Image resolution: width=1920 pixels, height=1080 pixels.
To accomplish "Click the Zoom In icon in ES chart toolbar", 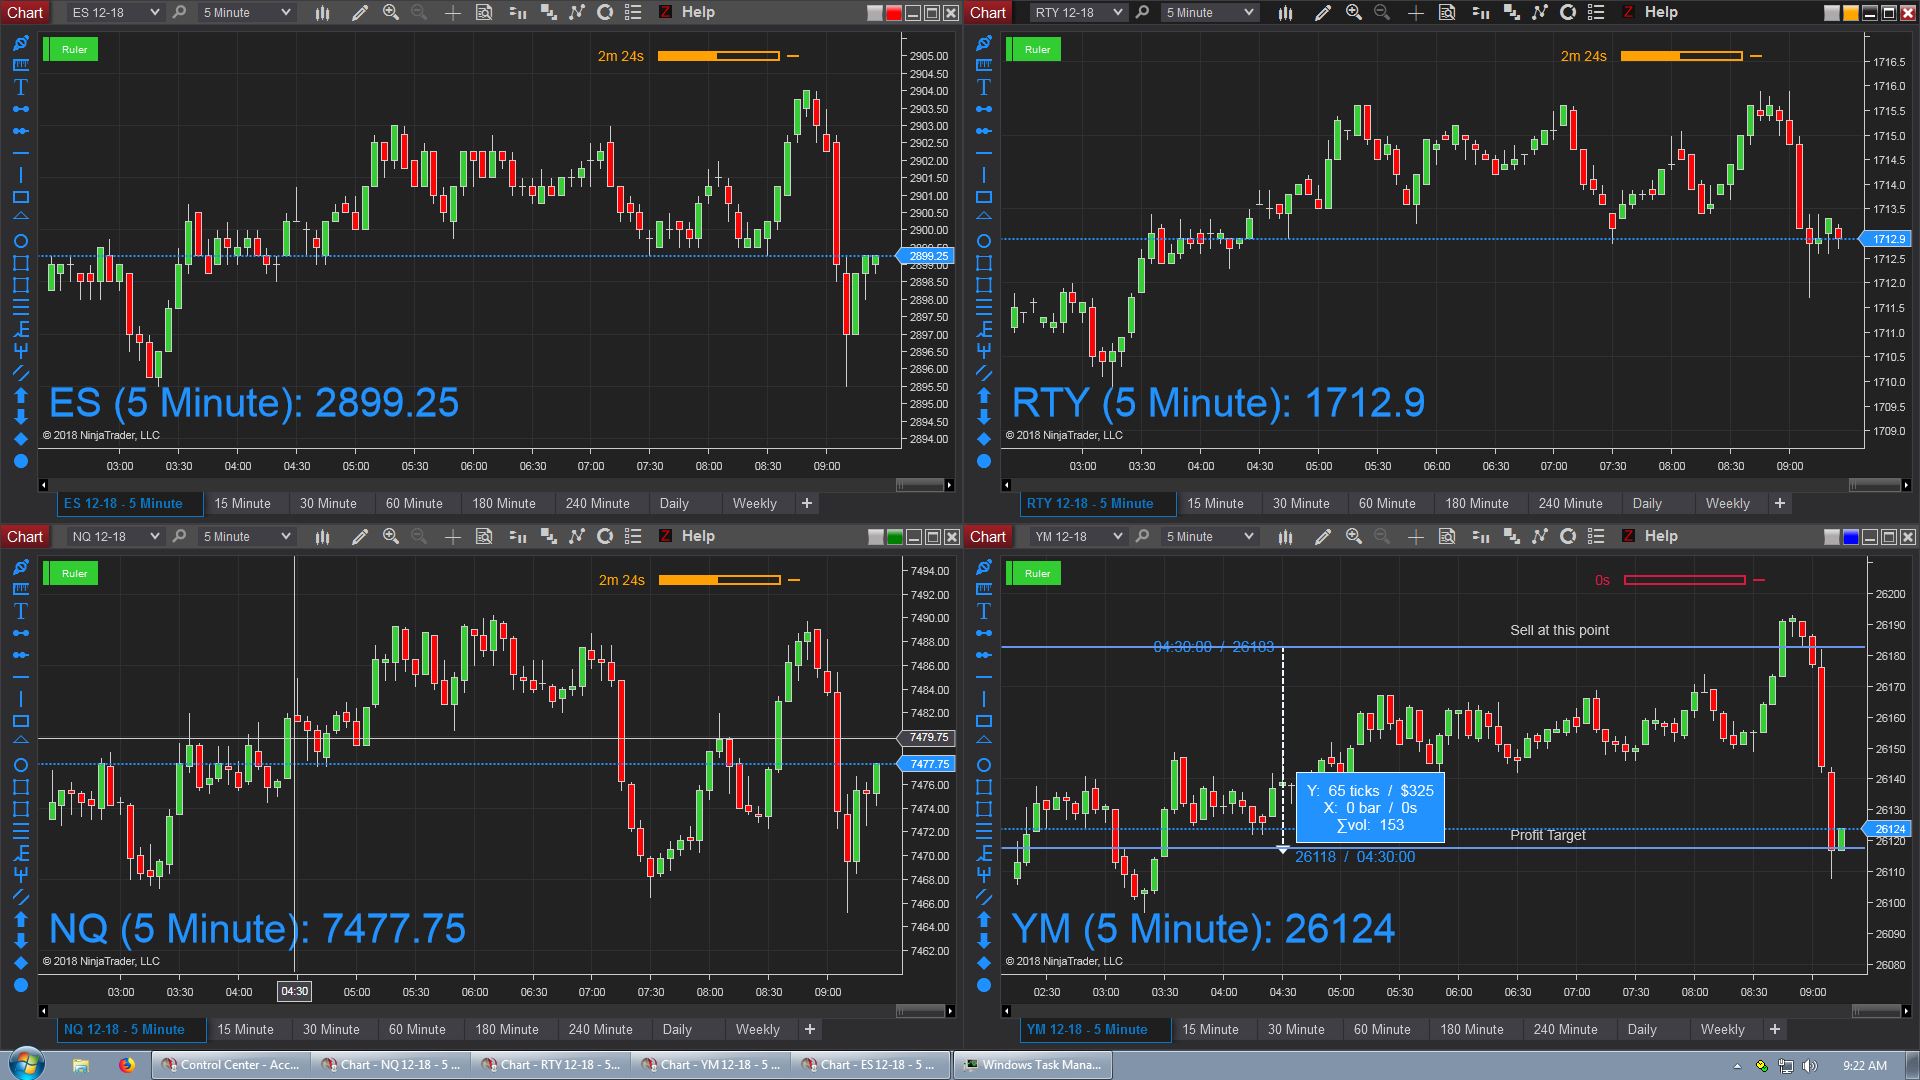I will click(x=391, y=12).
